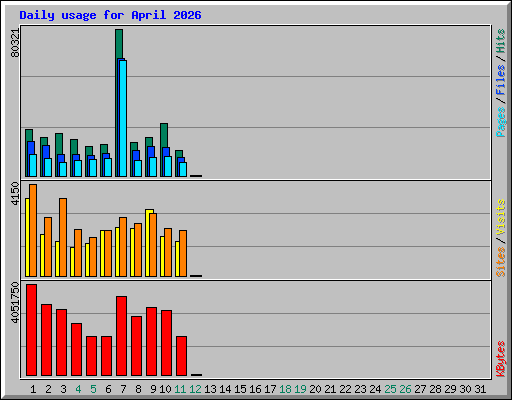Click green weekend day 18 label
The height and width of the screenshot is (400, 512).
(x=285, y=389)
